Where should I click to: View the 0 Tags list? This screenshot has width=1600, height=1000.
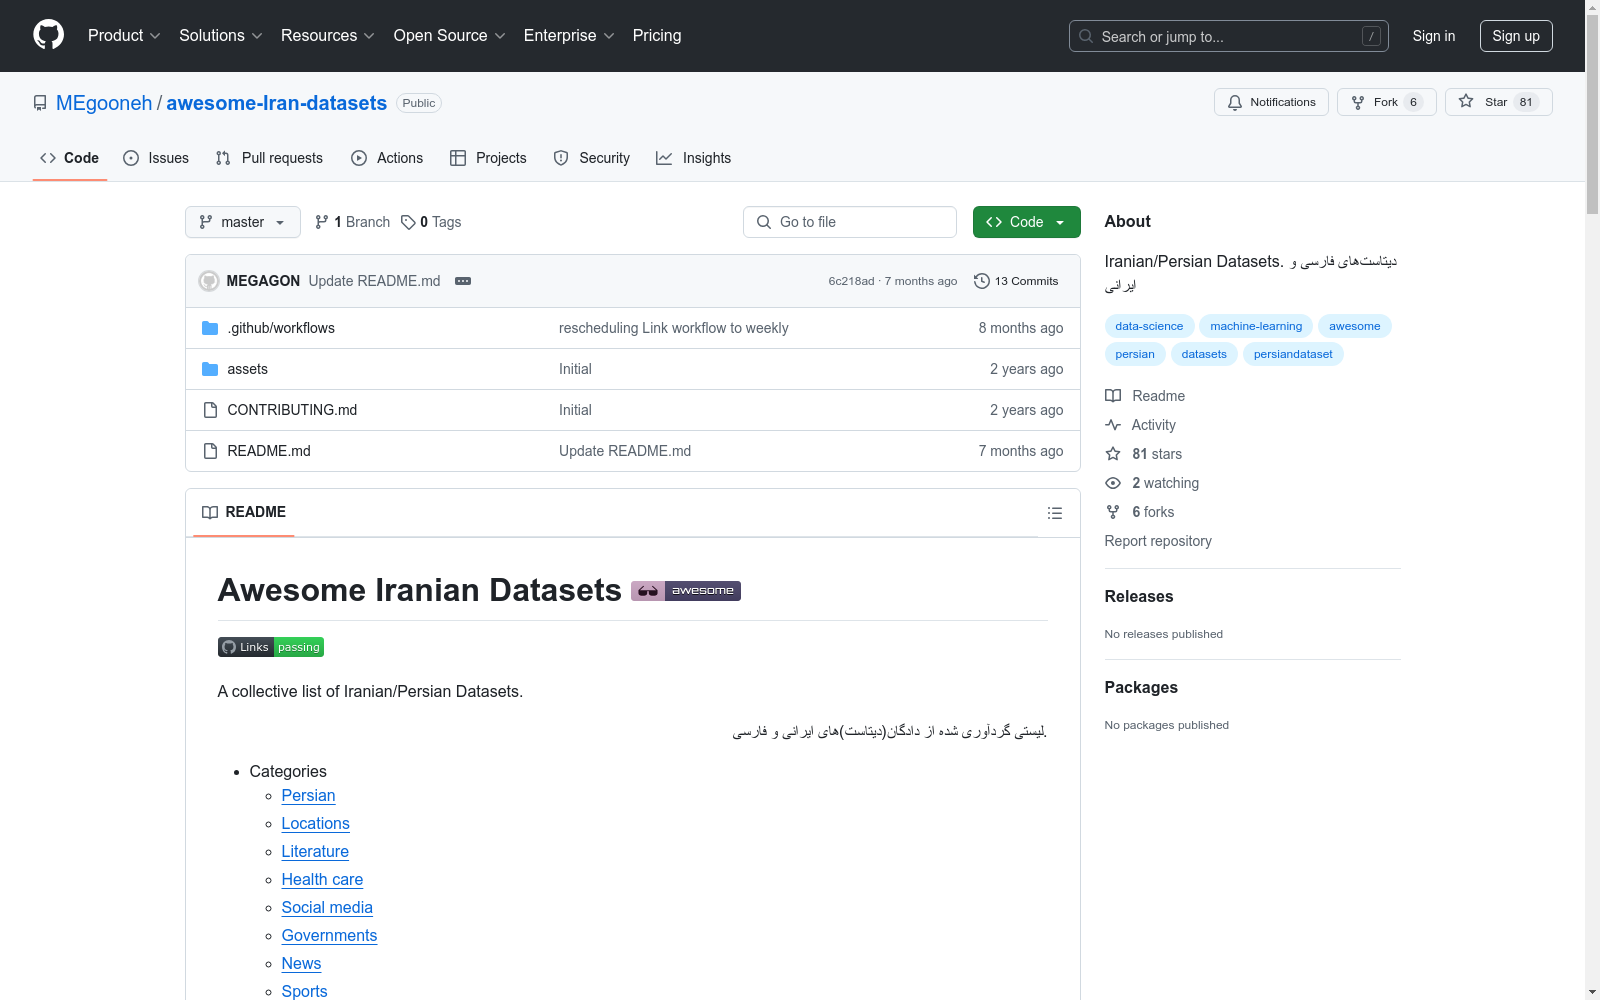pyautogui.click(x=431, y=222)
